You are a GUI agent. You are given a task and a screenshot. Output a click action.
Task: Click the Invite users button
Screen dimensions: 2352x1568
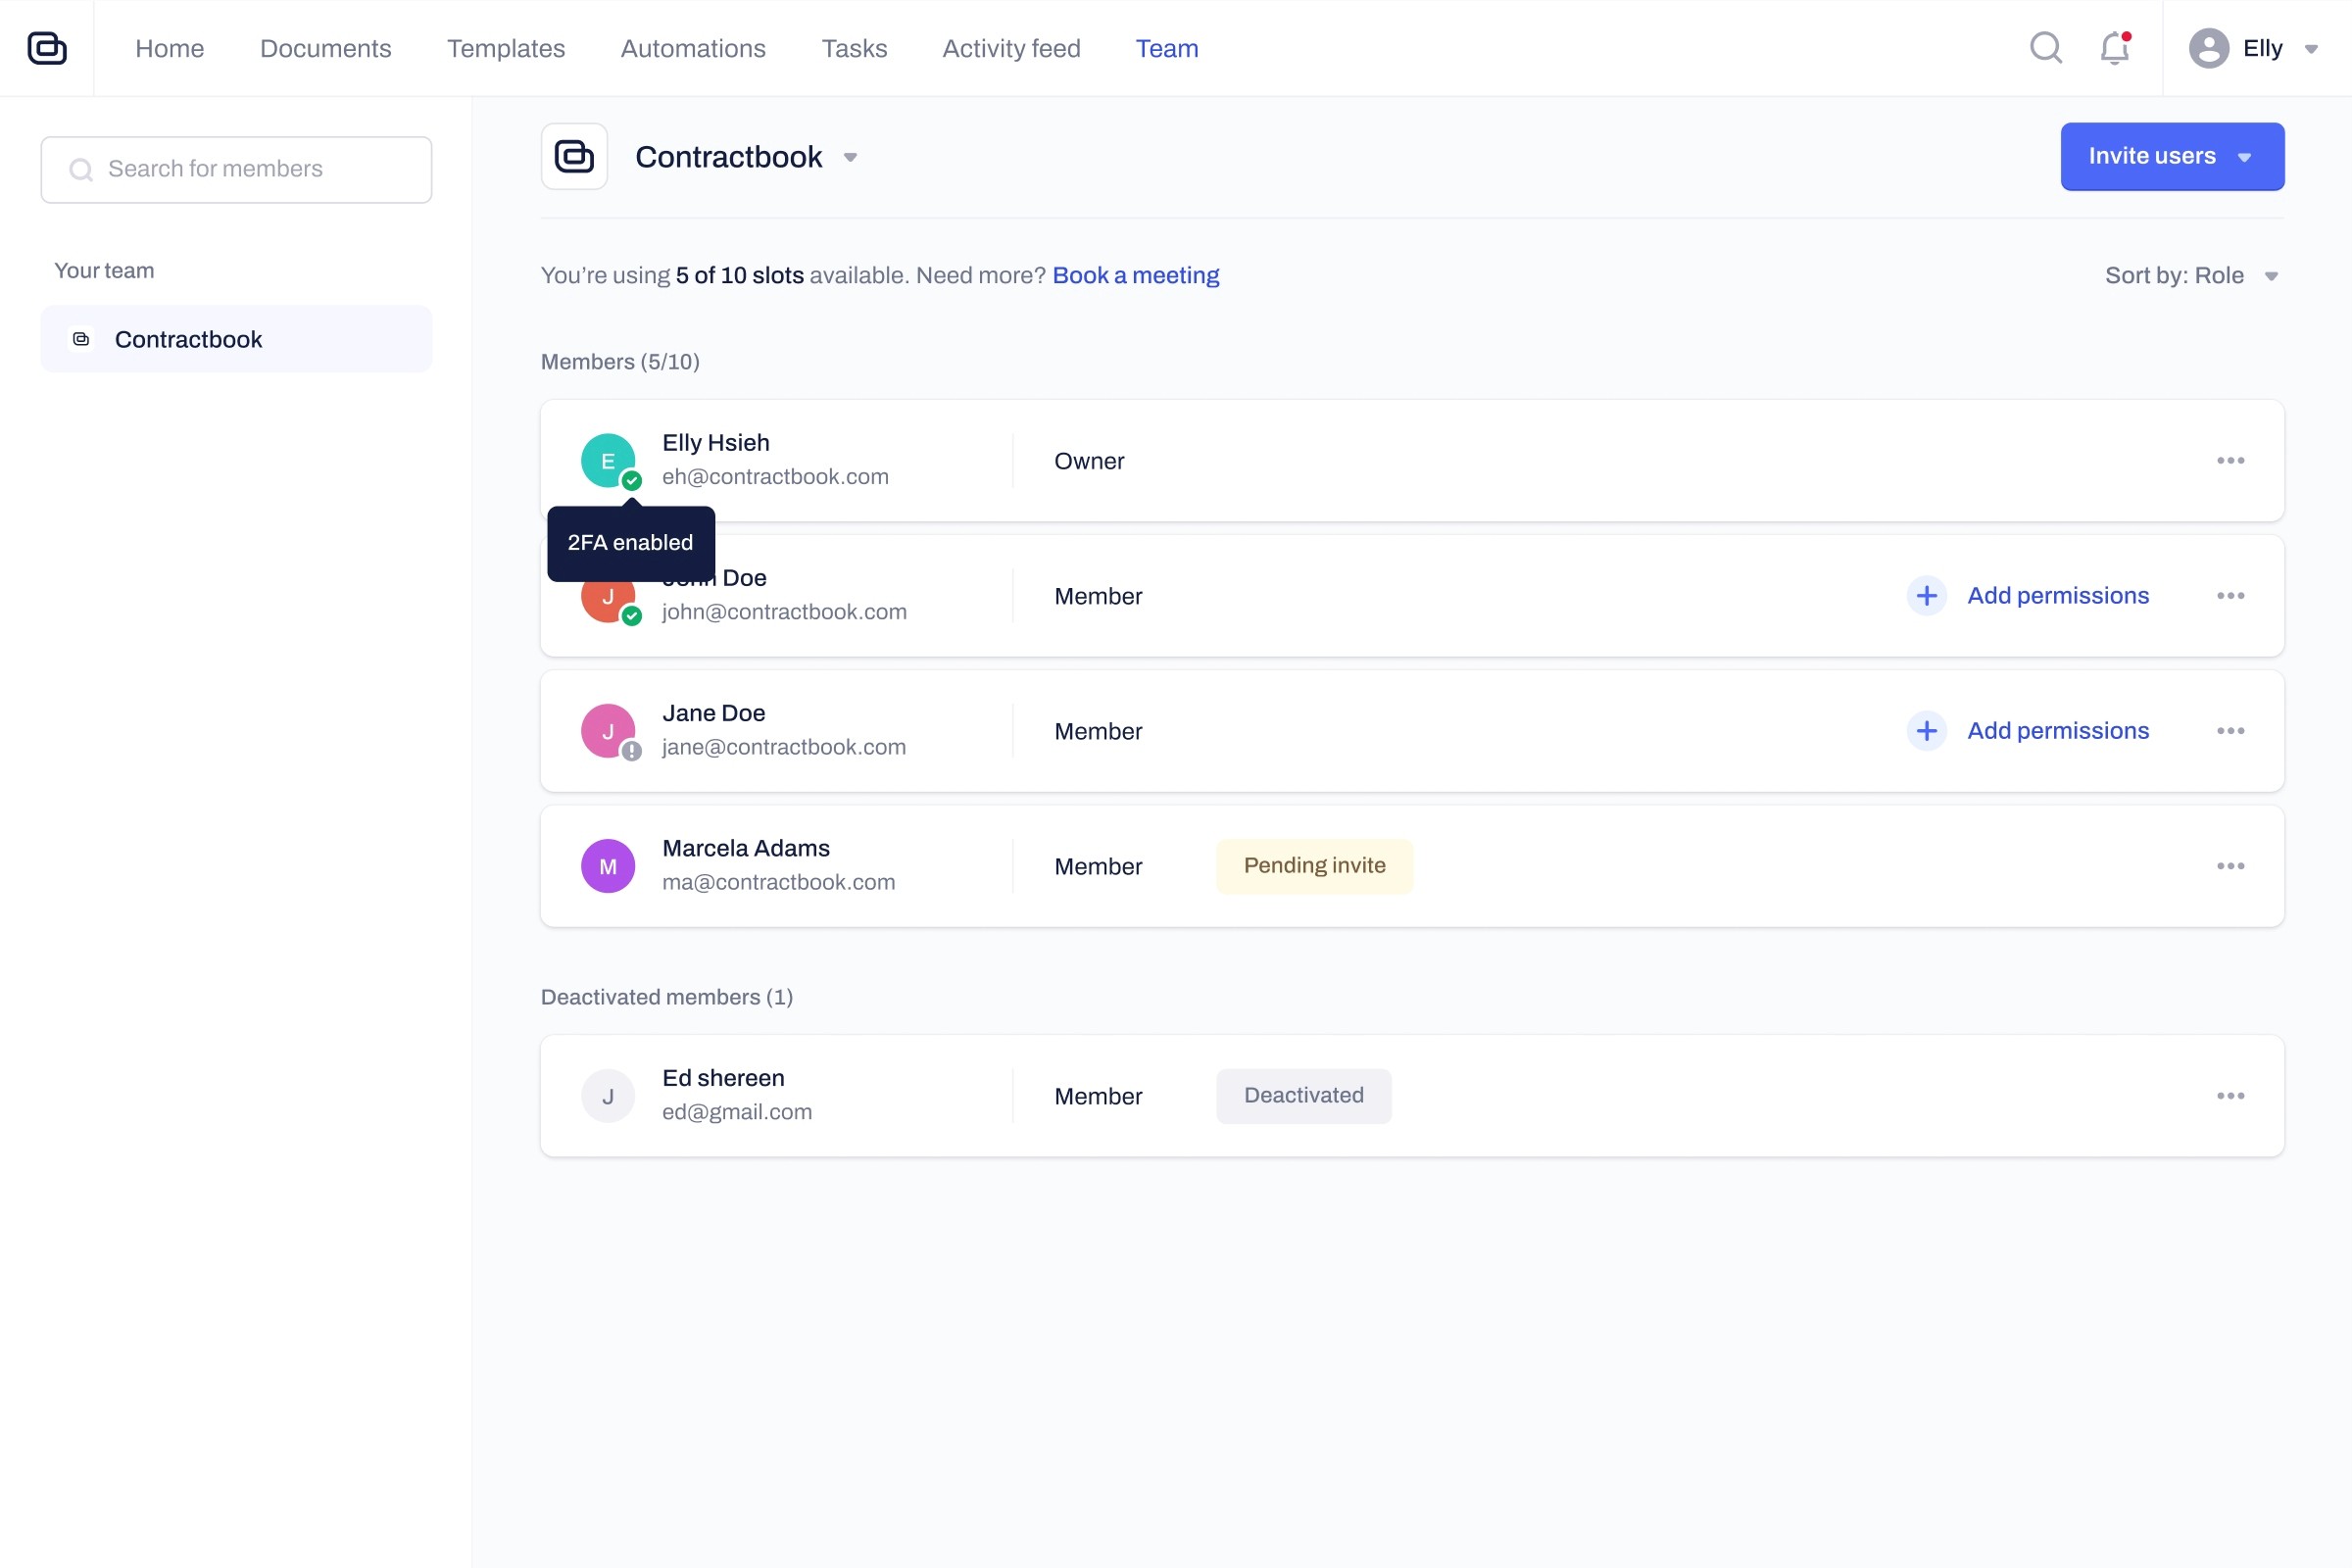click(2172, 157)
